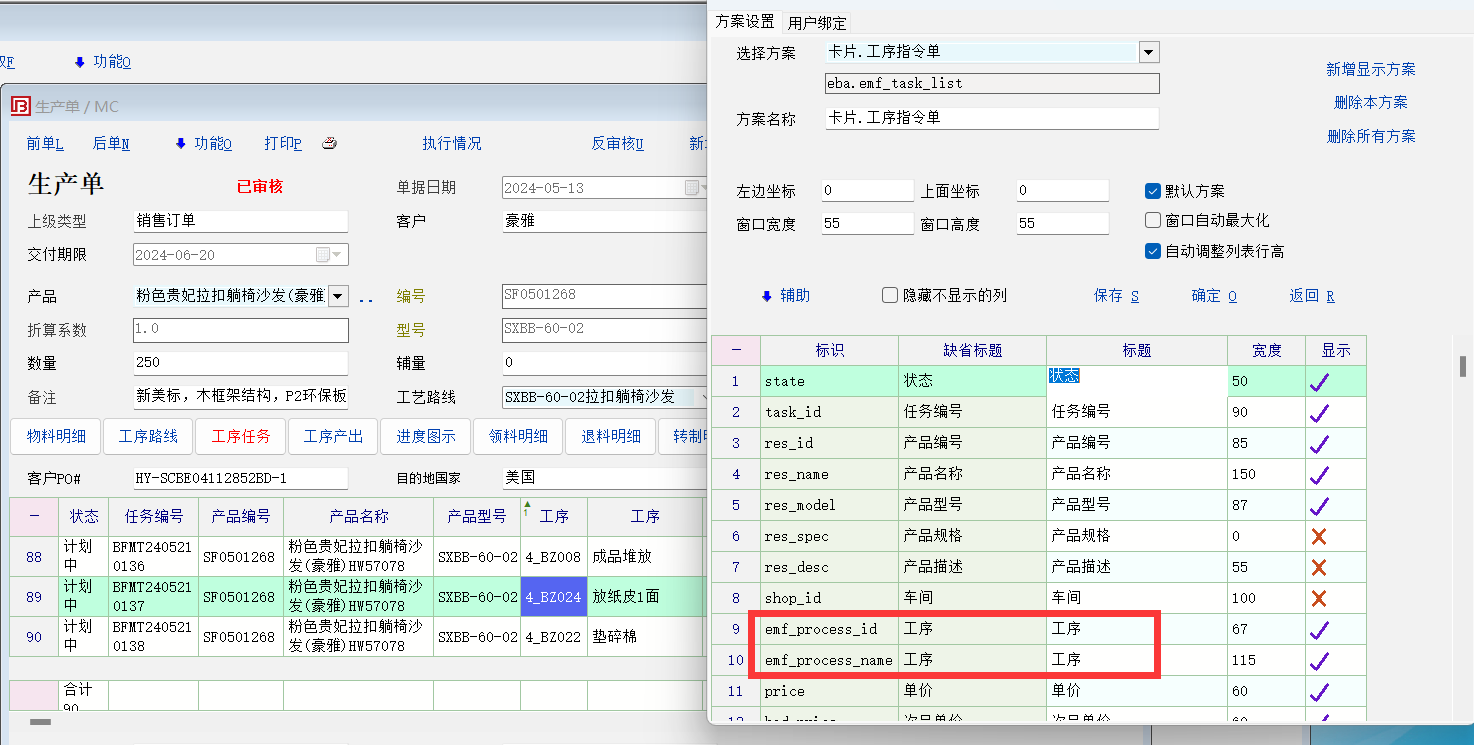Click the checkmark in the state row

(1318, 381)
